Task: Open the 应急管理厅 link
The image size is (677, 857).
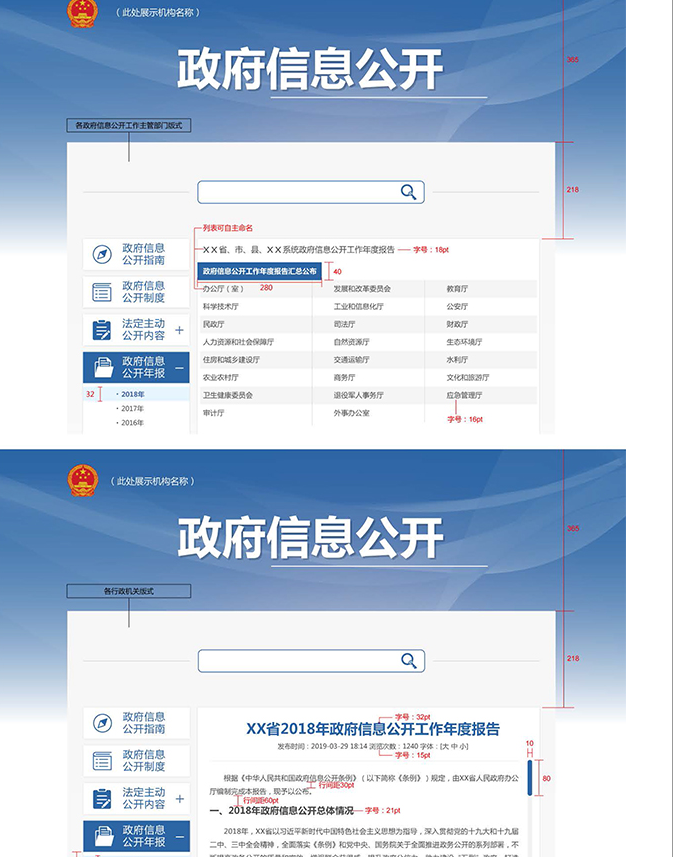Action: [464, 395]
